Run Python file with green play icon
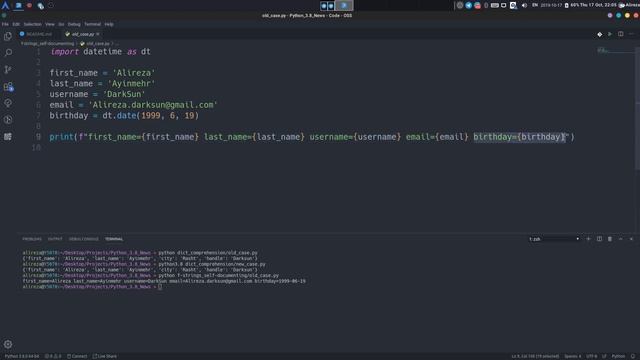This screenshot has height=360, width=640. [610, 34]
